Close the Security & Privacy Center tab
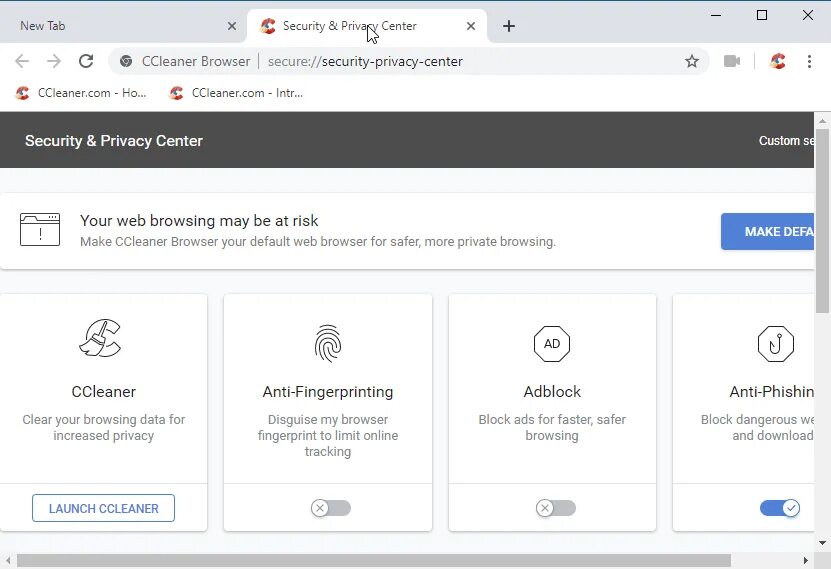Screen dimensions: 831x569 coord(471,26)
